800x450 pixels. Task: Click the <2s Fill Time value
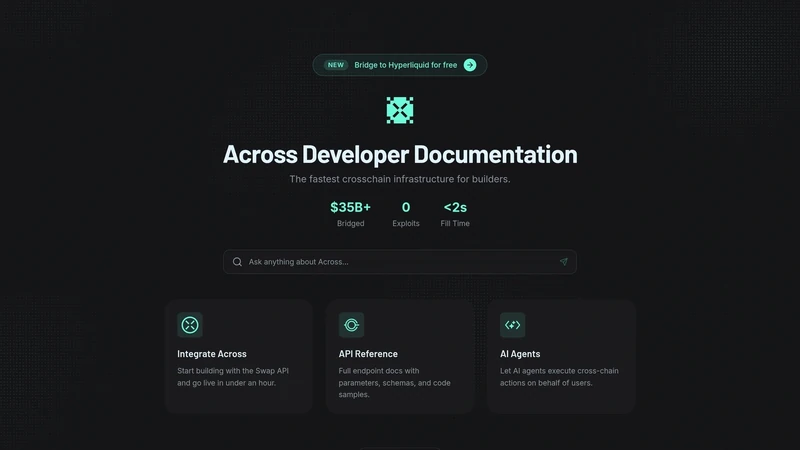tap(455, 207)
